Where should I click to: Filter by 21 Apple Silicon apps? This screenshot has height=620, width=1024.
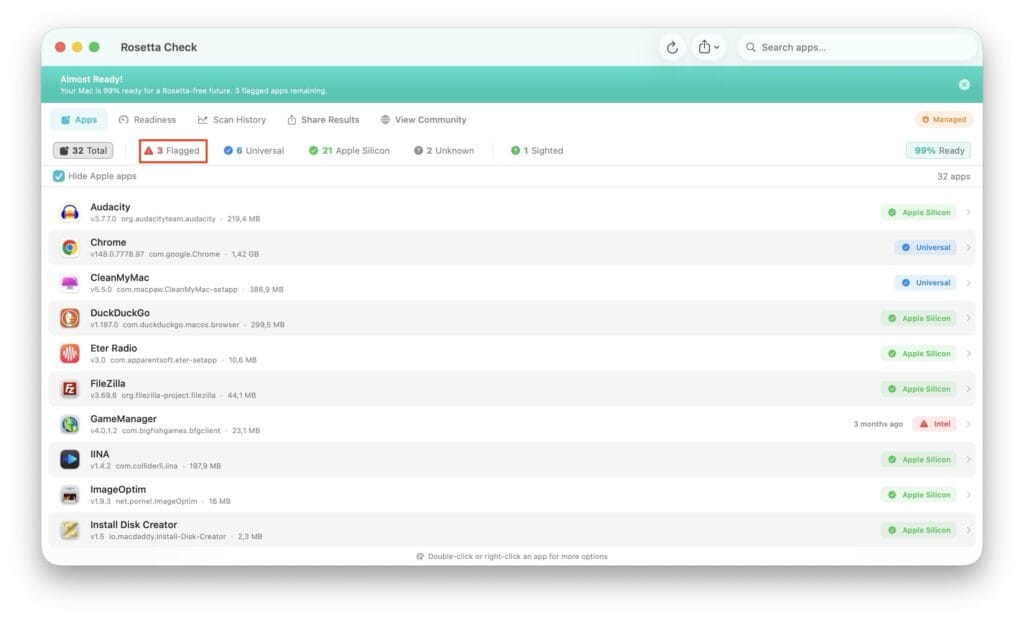(349, 150)
